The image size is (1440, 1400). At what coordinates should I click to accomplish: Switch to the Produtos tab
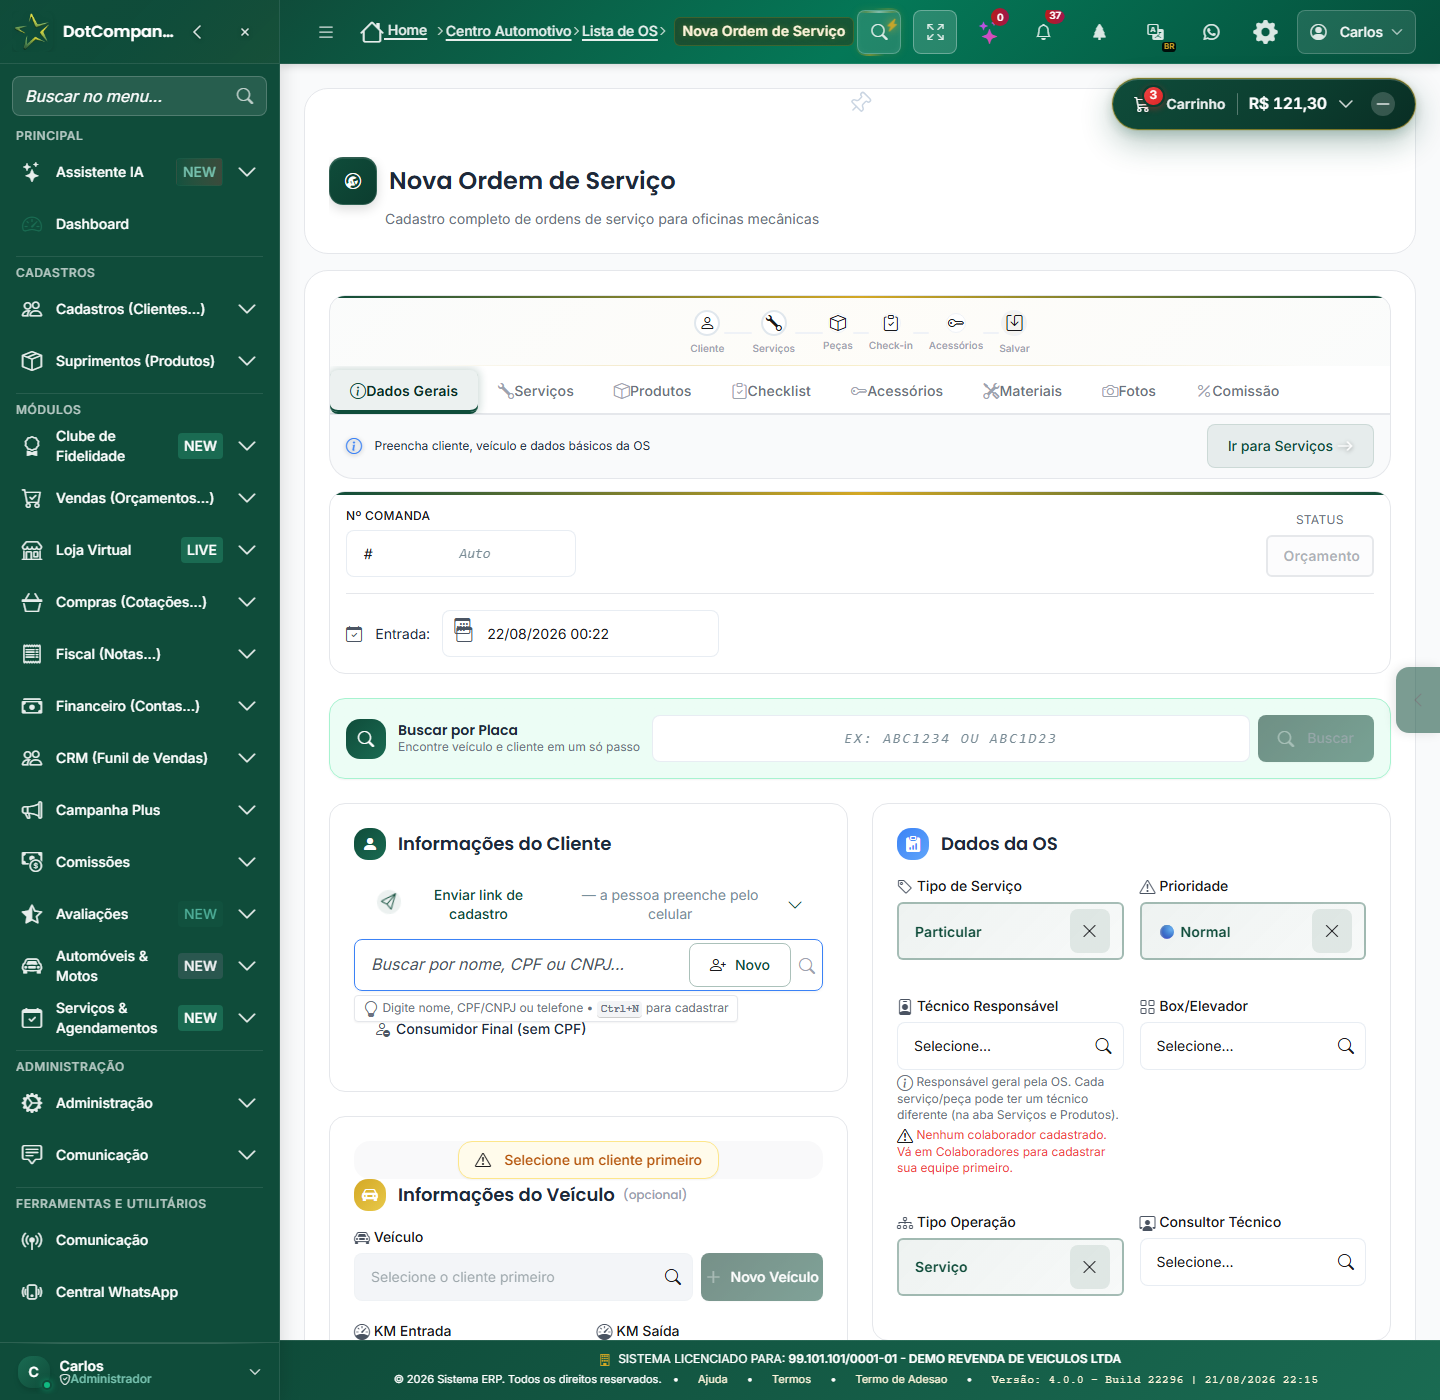point(652,391)
